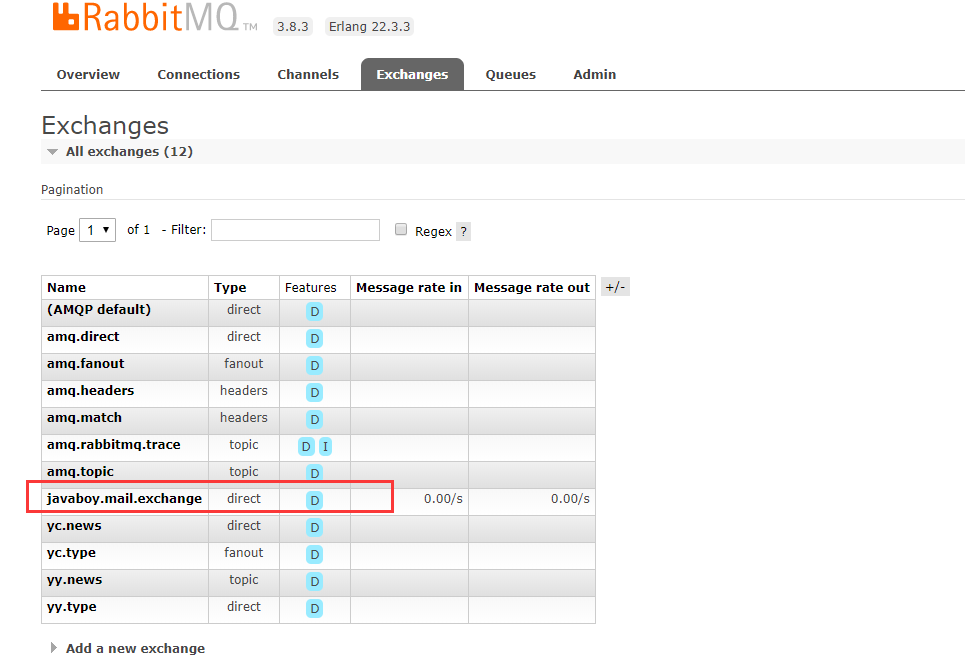
Task: Click the D feature badge for yy.news
Action: coord(314,581)
